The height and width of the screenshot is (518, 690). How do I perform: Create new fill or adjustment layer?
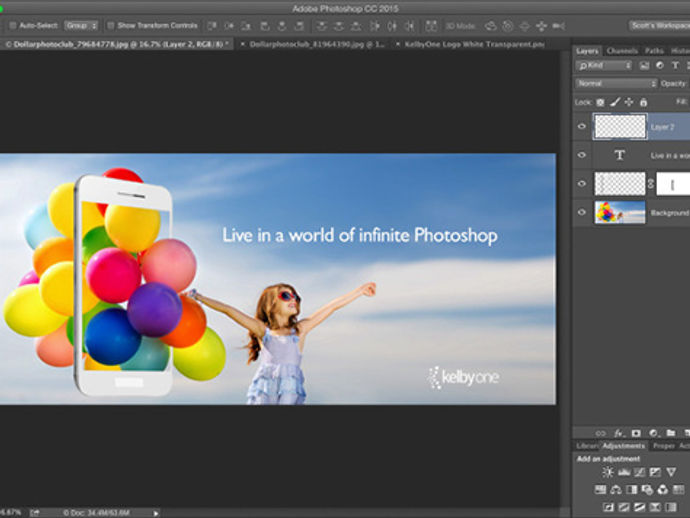pos(653,434)
